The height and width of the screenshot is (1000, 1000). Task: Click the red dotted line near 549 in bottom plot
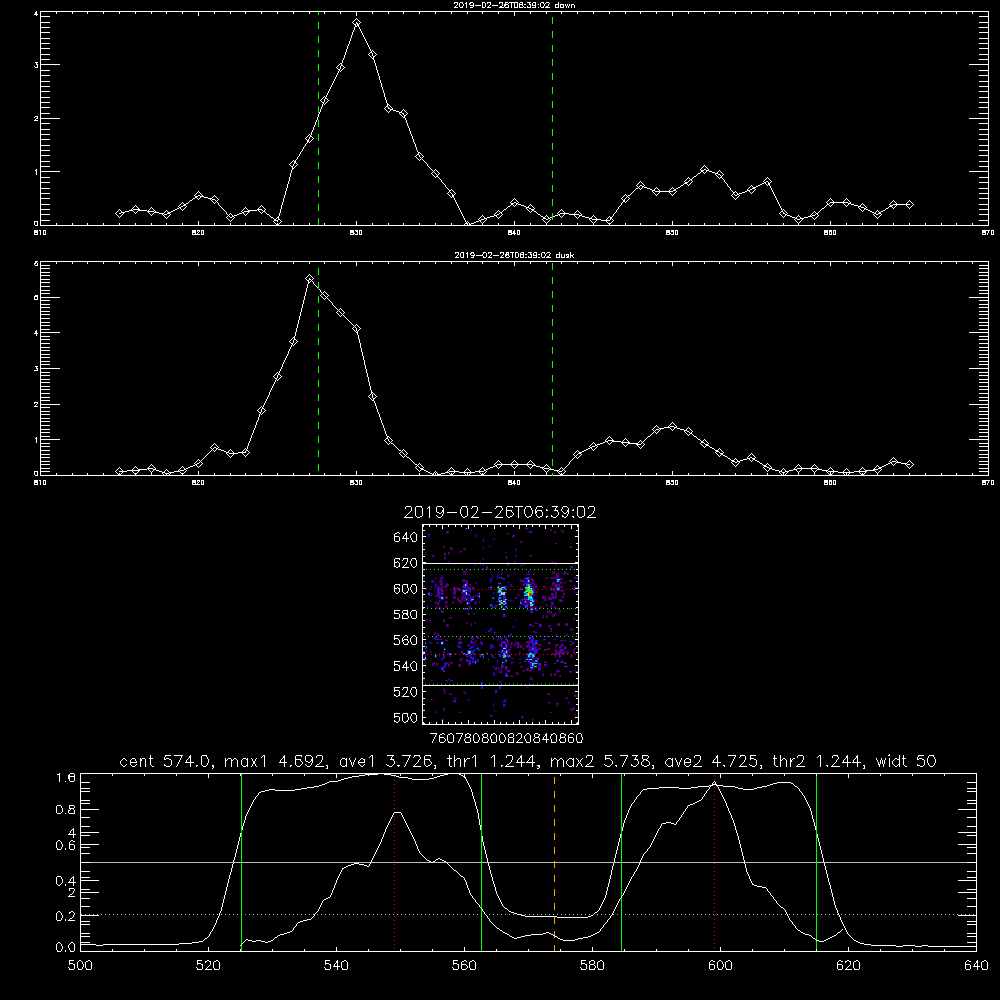pos(395,862)
